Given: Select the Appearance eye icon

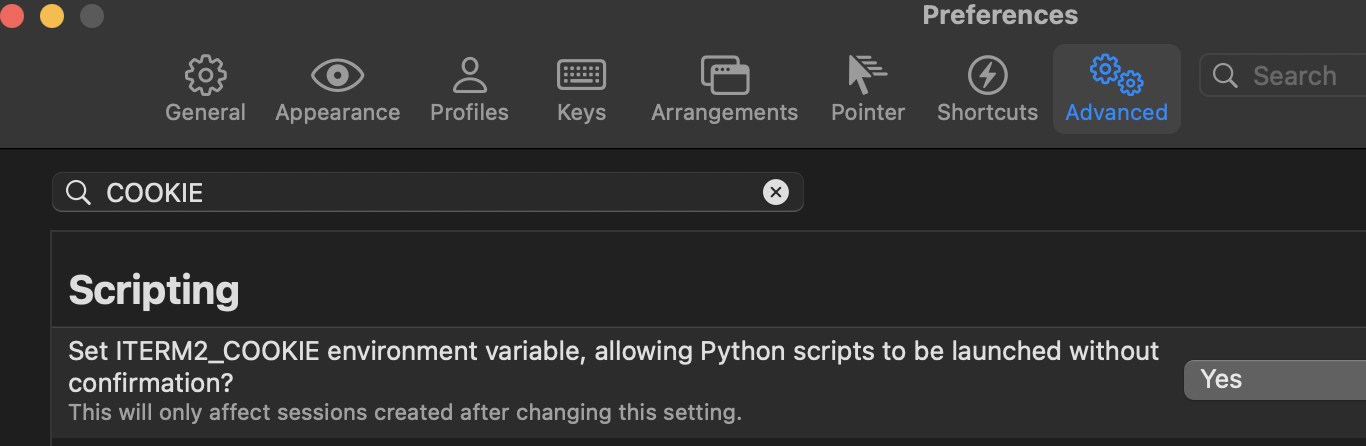Looking at the screenshot, I should (x=337, y=76).
